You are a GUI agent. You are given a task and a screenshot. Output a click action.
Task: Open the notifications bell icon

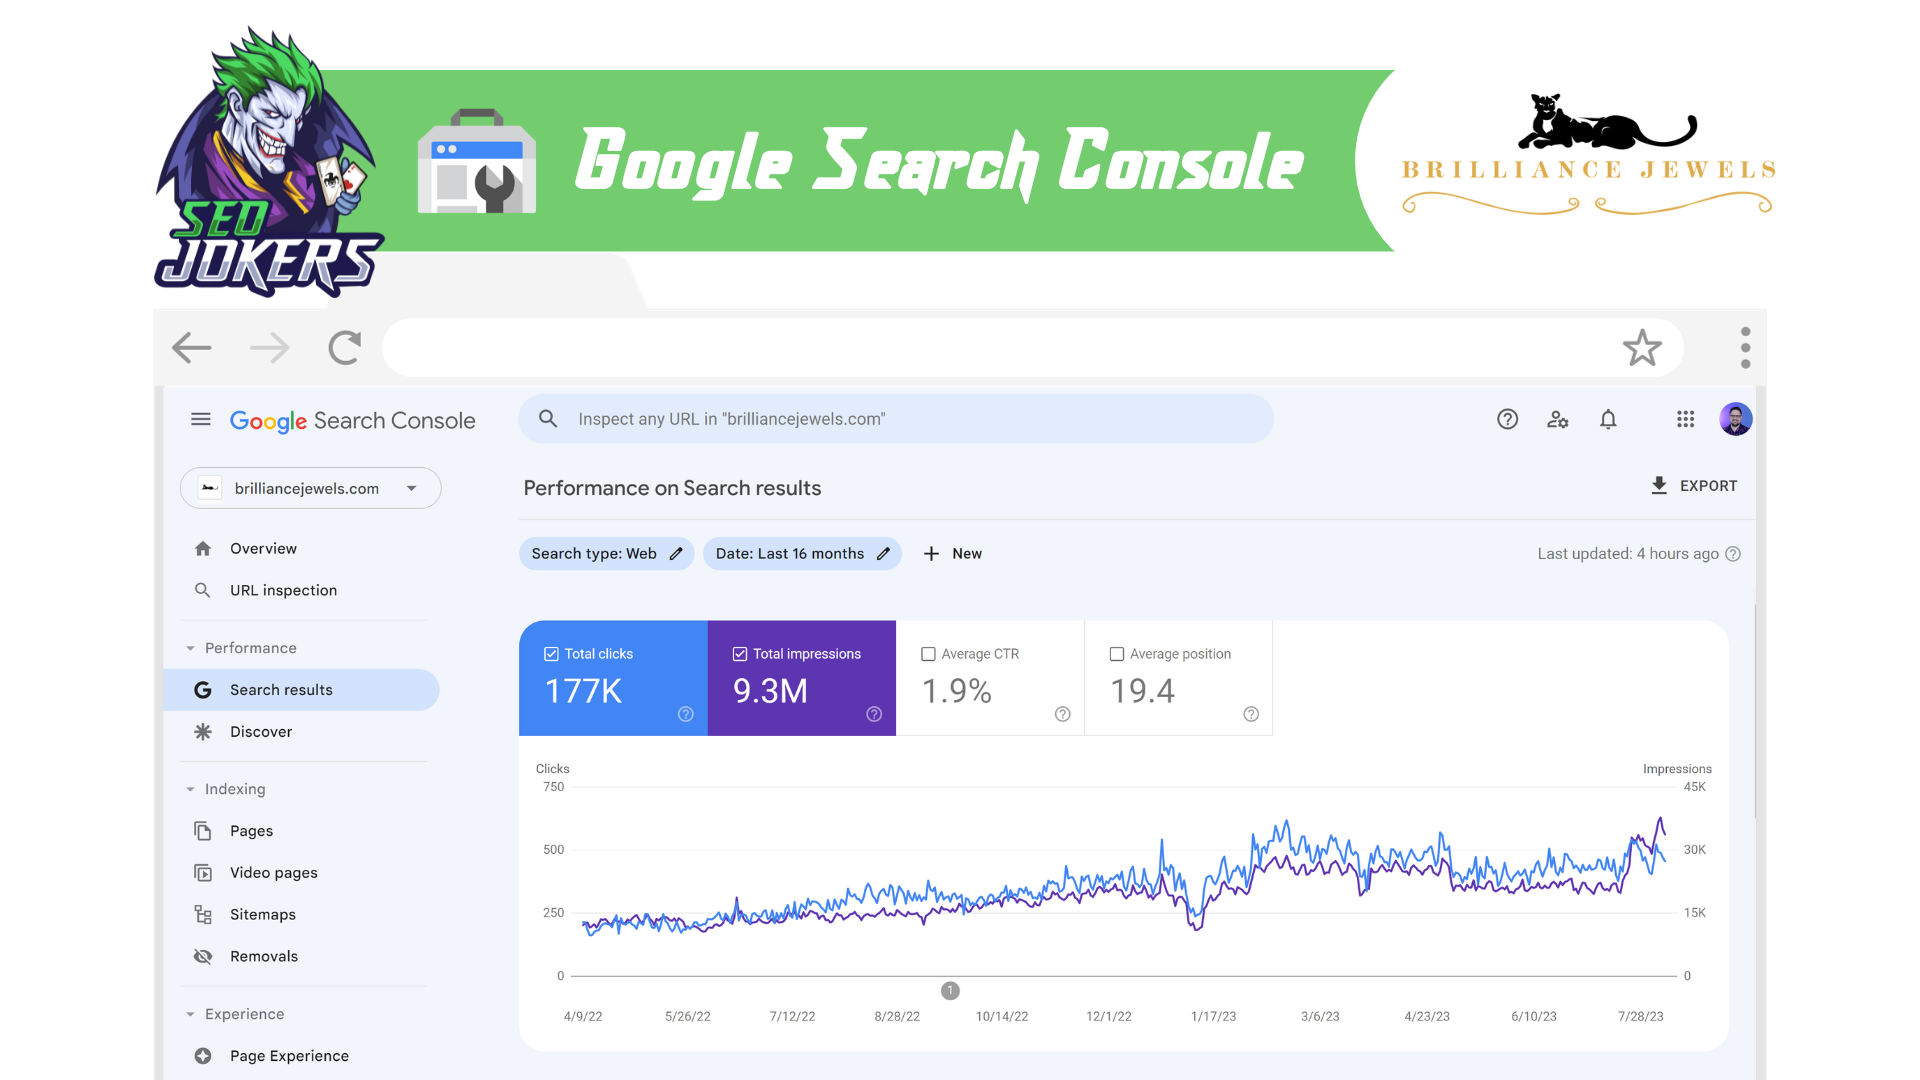1608,419
